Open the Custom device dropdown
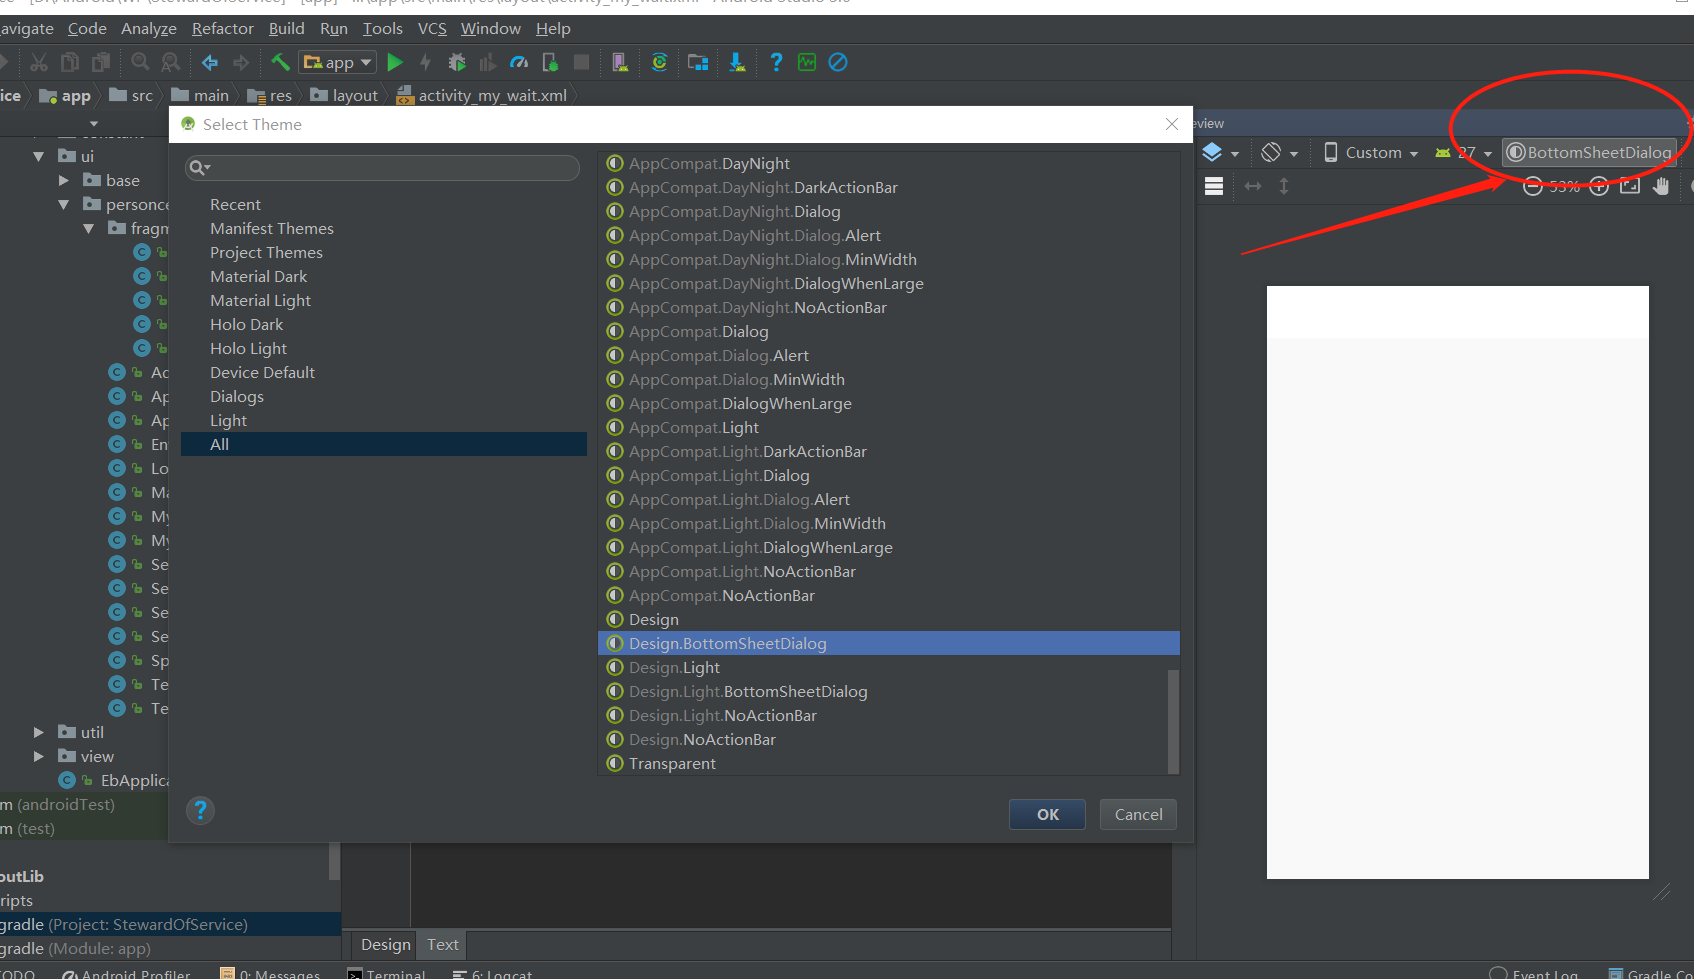The width and height of the screenshot is (1694, 979). 1371,153
